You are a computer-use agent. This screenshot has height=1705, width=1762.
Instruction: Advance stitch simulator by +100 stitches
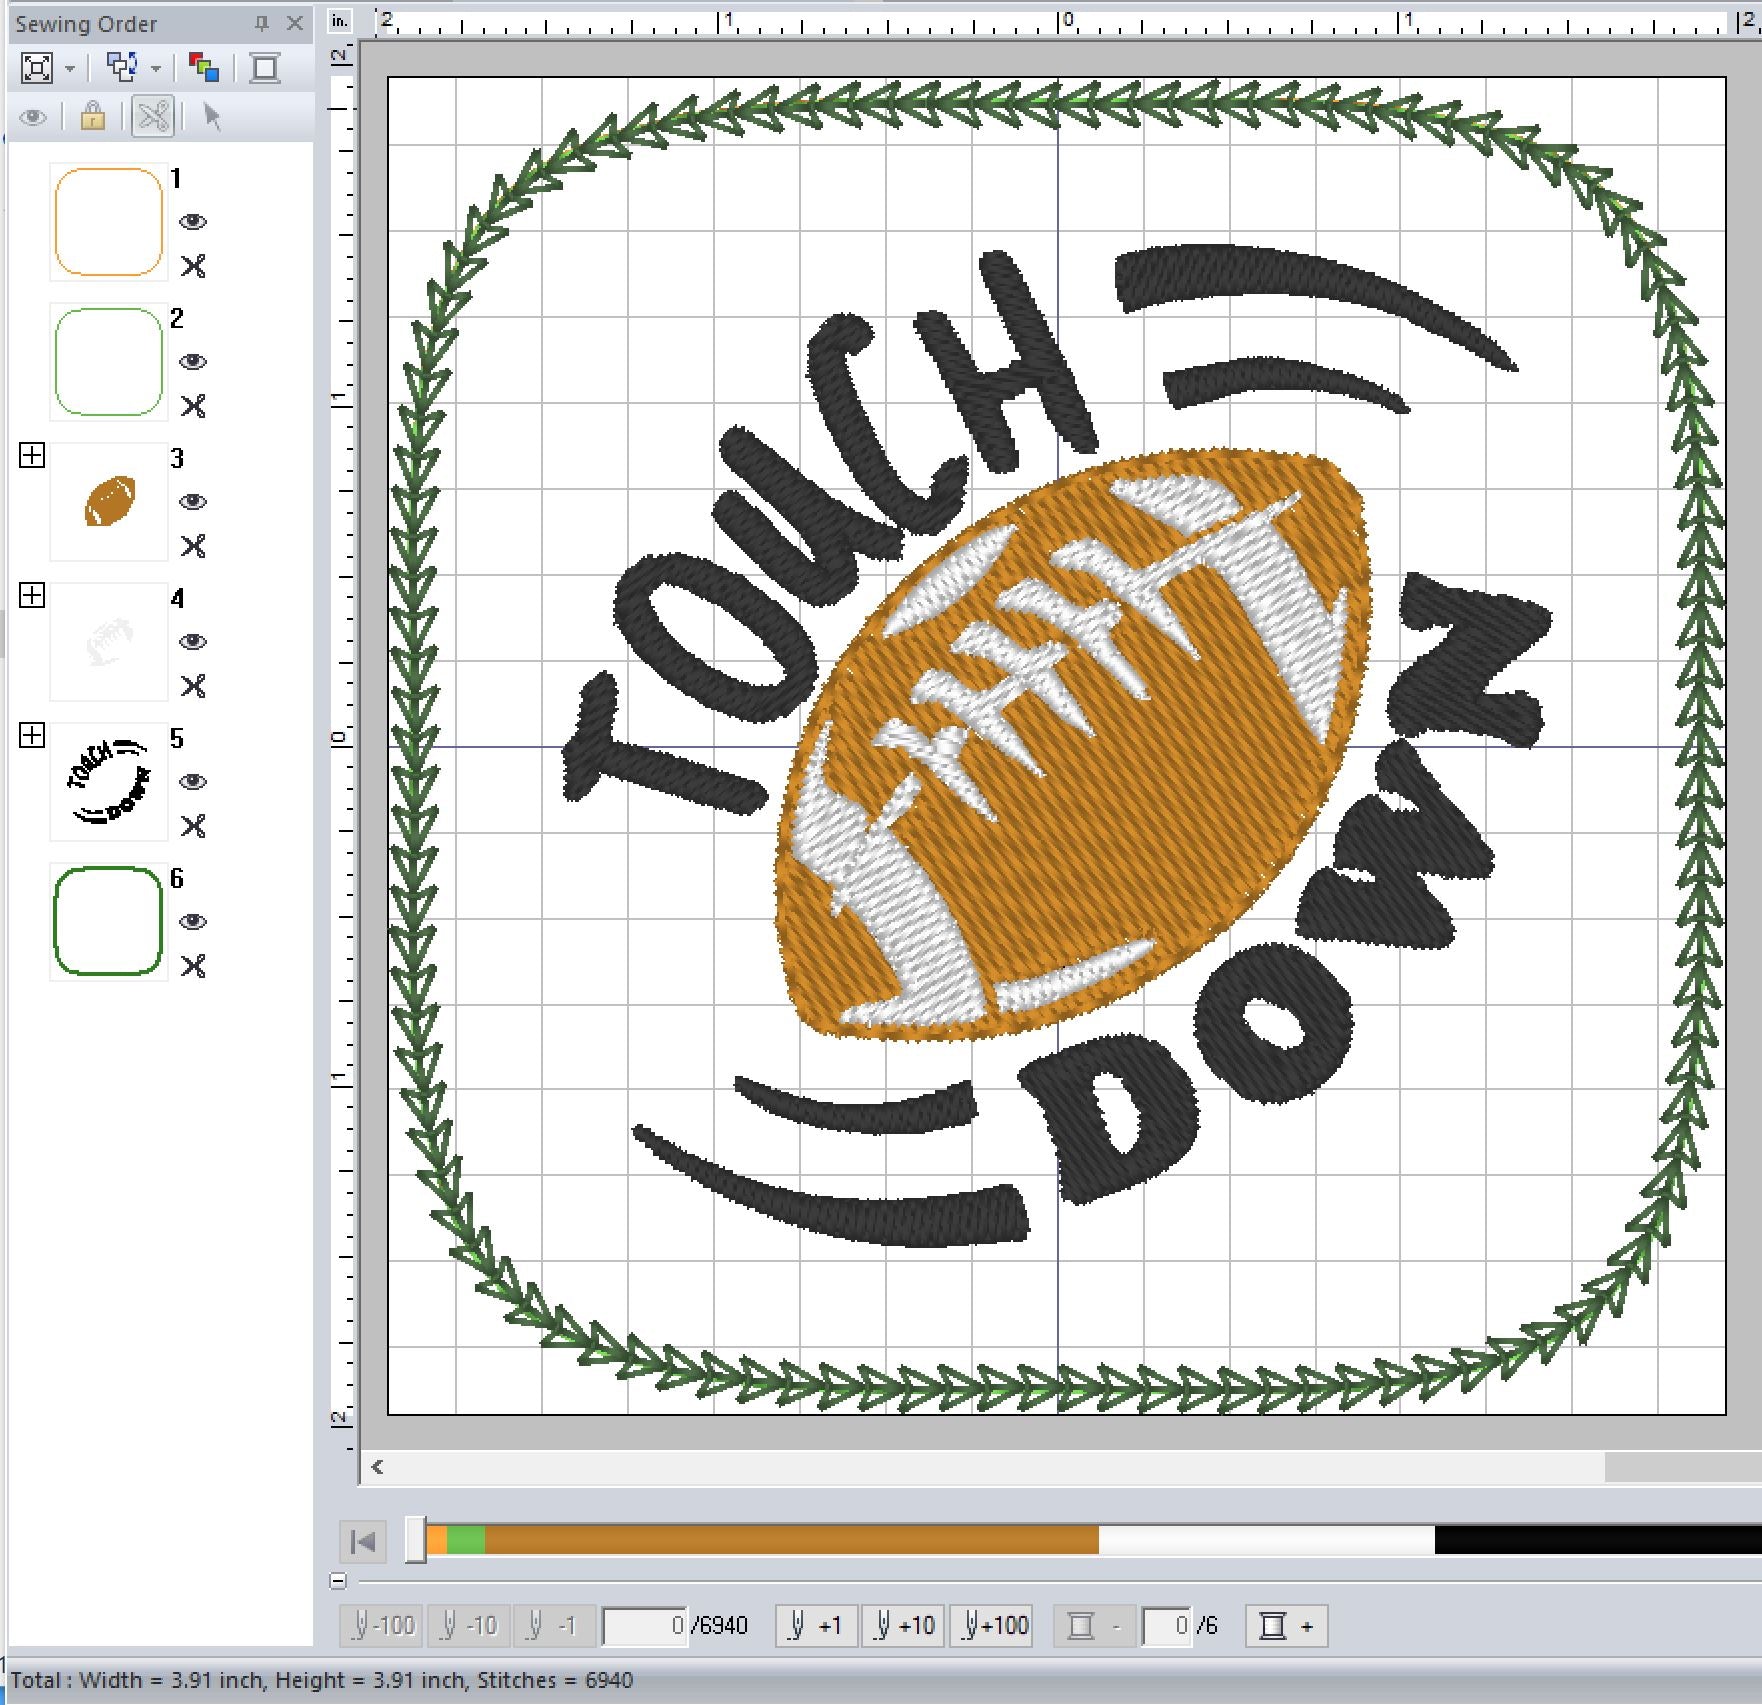[x=990, y=1626]
